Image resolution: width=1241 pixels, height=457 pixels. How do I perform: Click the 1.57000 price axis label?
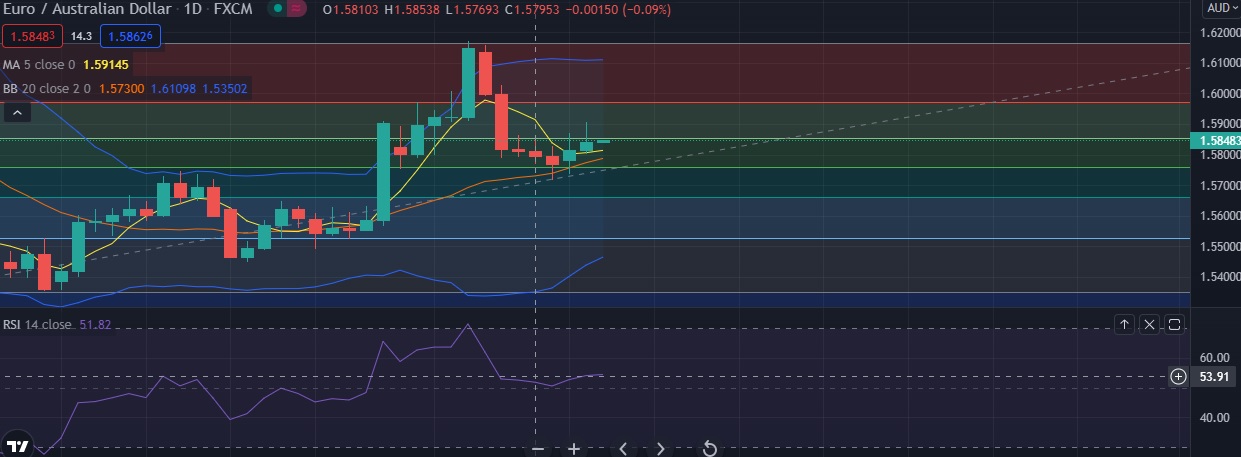pyautogui.click(x=1218, y=186)
